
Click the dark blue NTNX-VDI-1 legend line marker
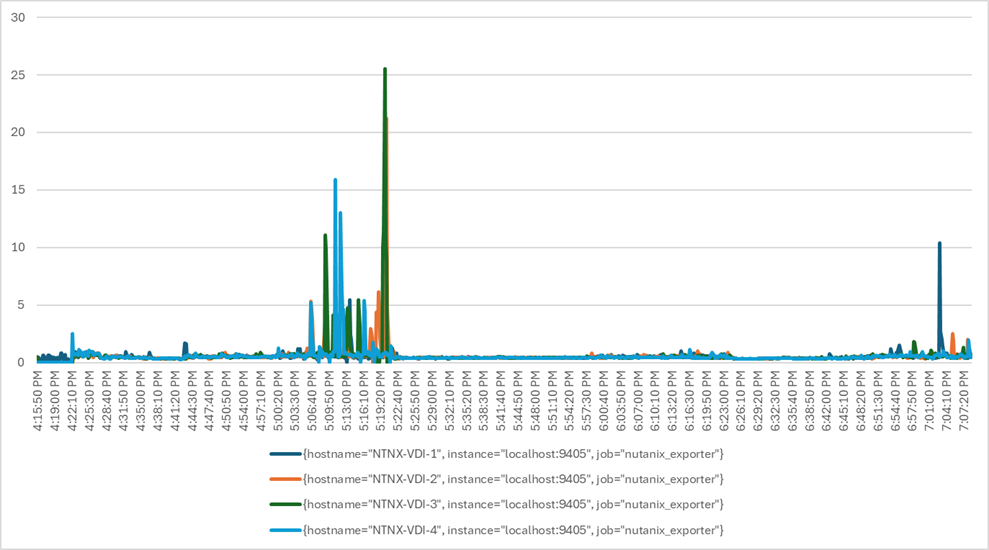click(286, 454)
